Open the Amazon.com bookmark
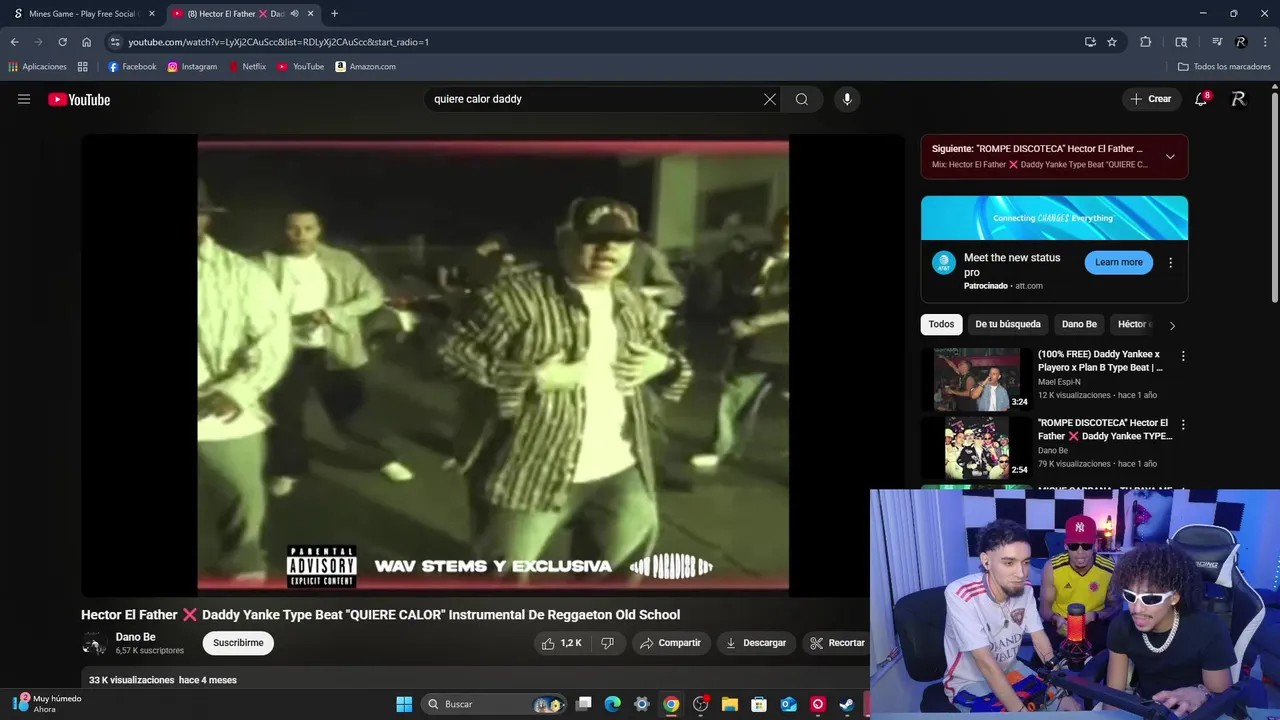The image size is (1280, 720). tap(365, 67)
